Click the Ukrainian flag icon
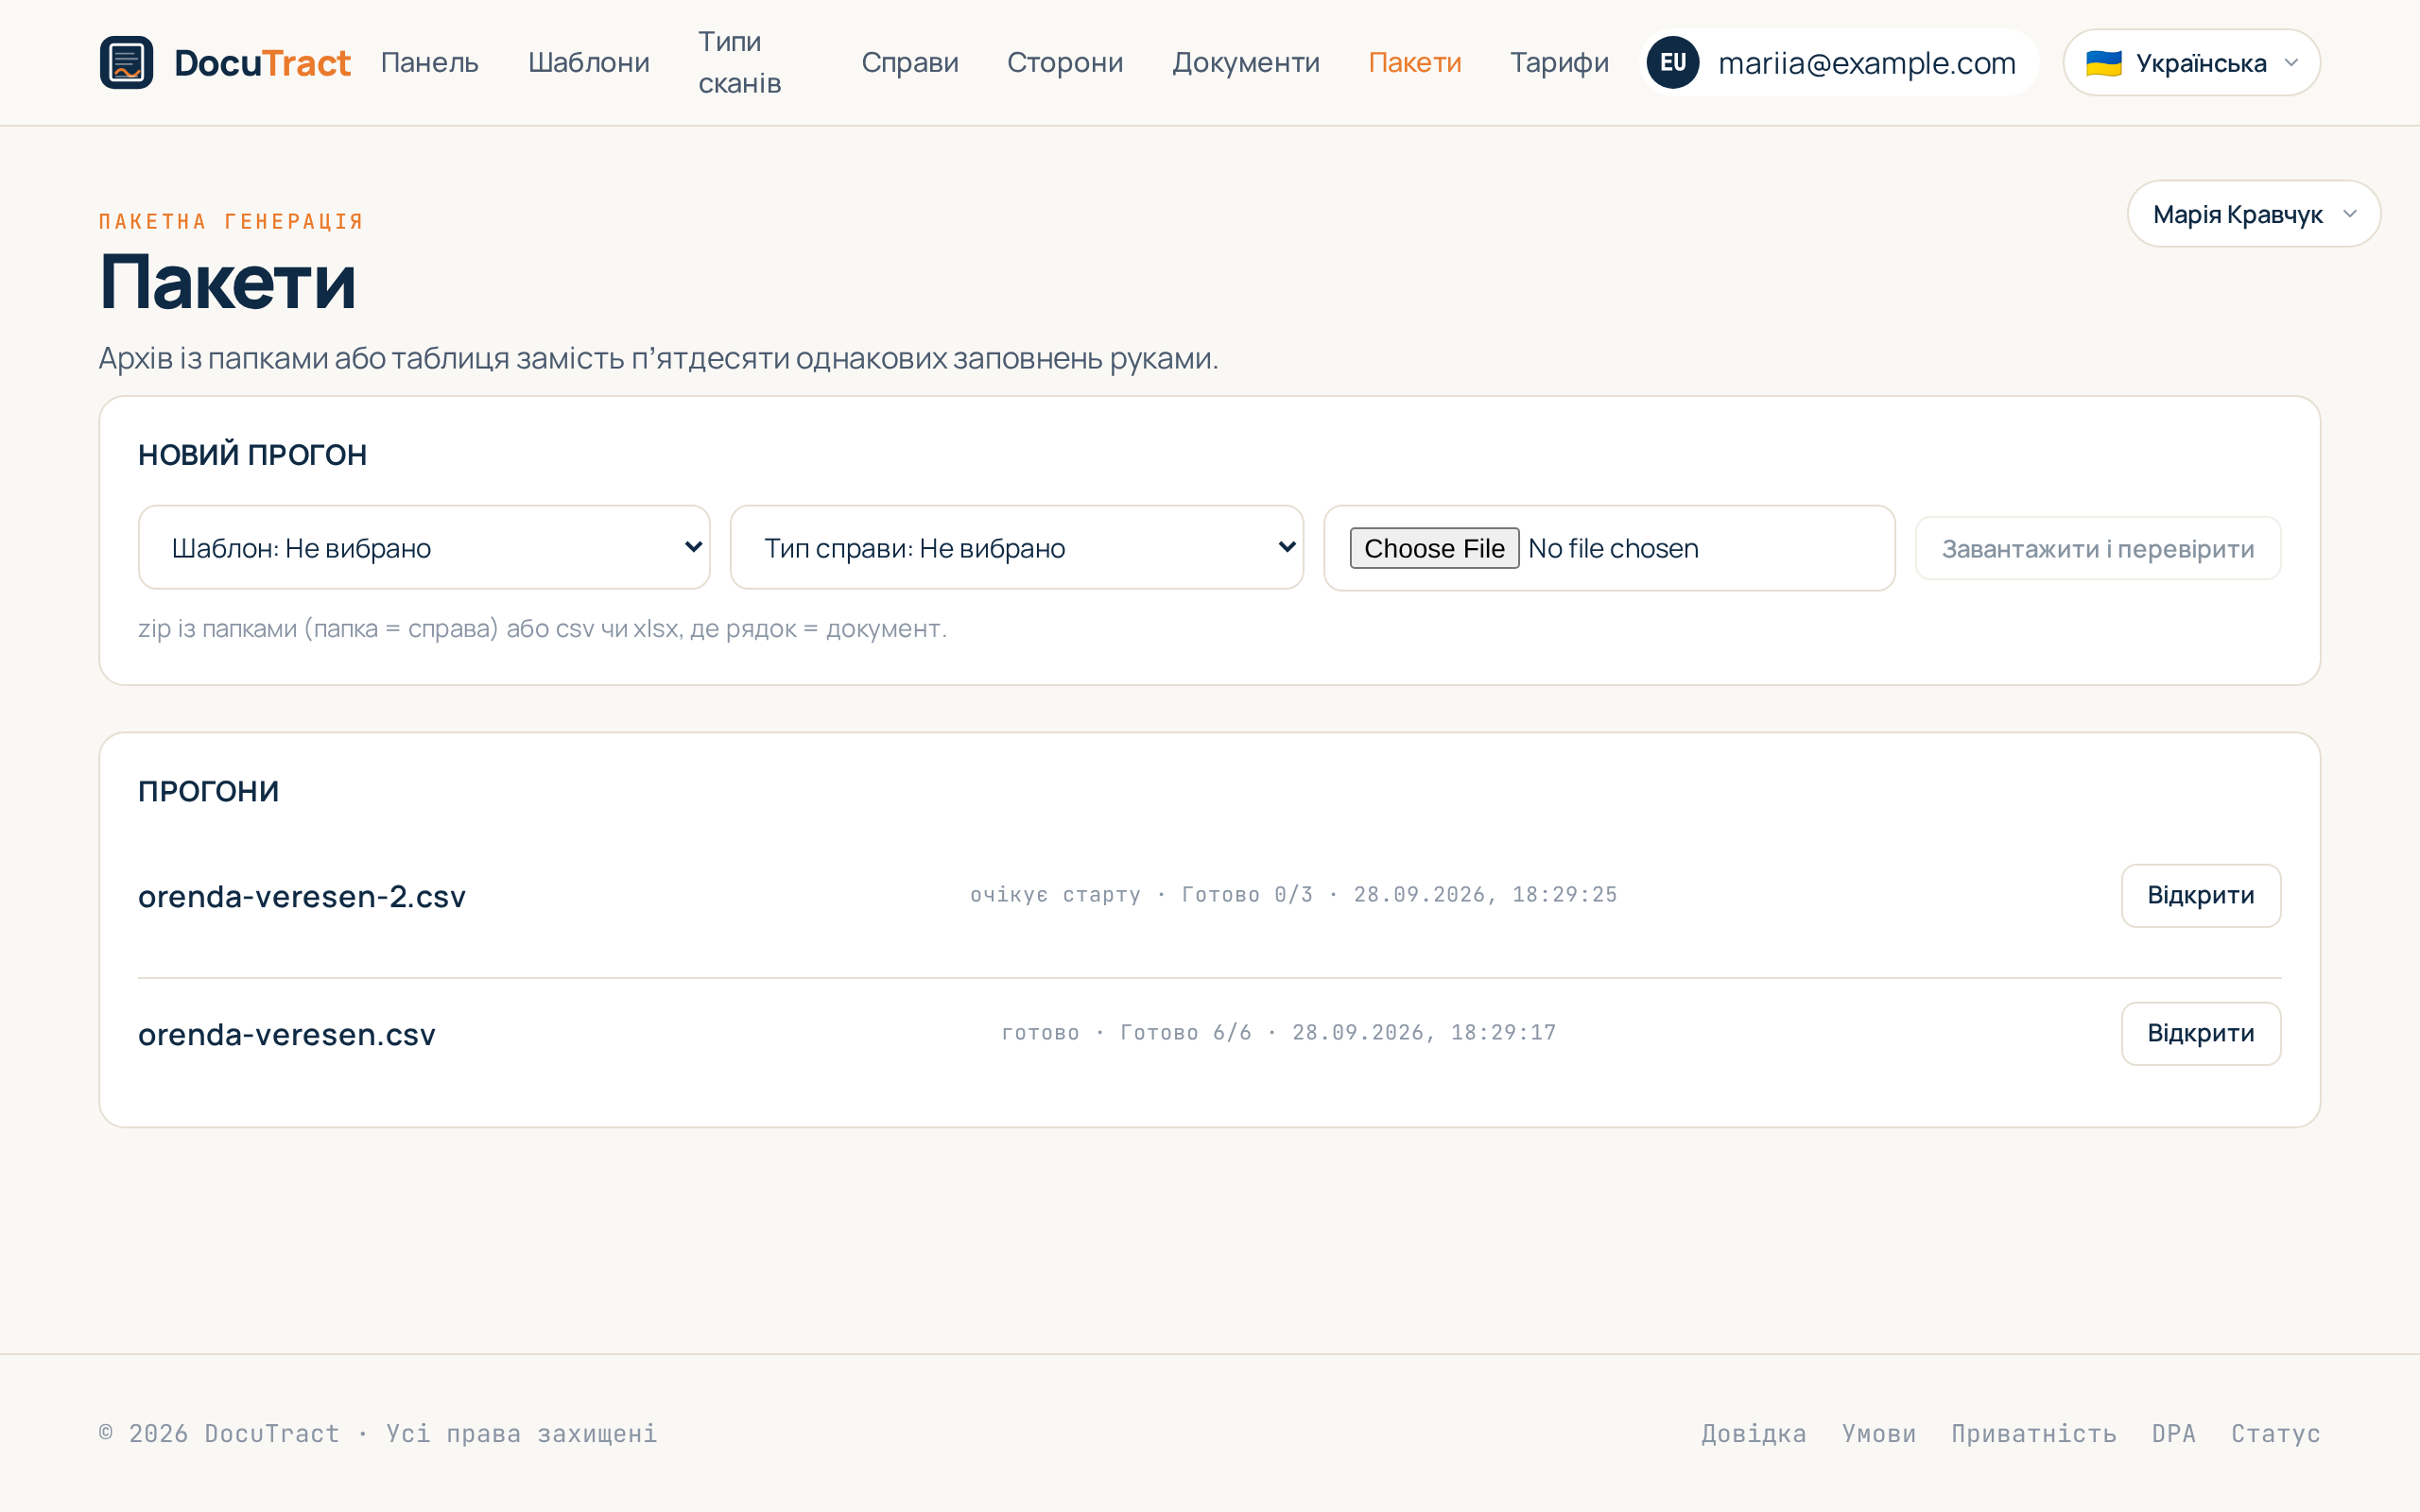Screen dimensions: 2420x1512 coord(2104,63)
